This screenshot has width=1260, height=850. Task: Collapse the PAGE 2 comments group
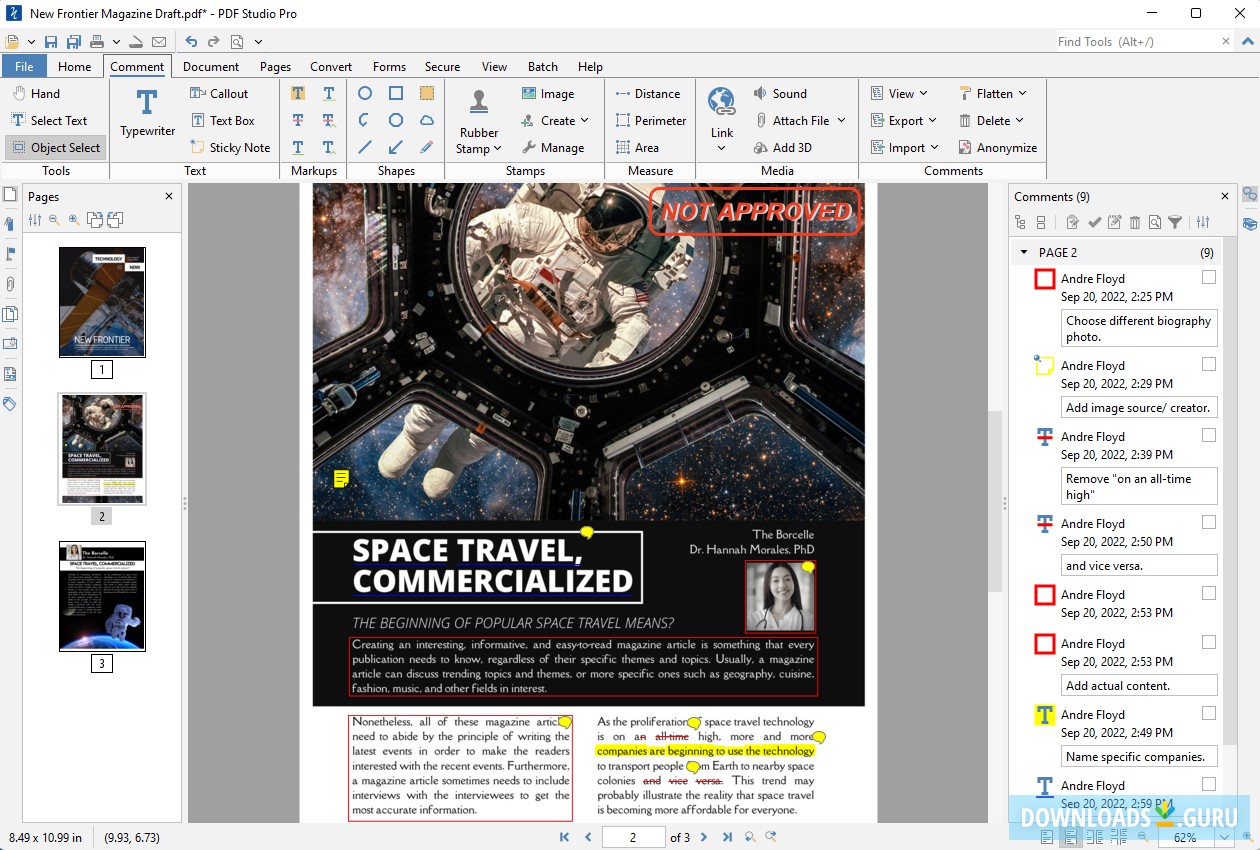point(1022,252)
